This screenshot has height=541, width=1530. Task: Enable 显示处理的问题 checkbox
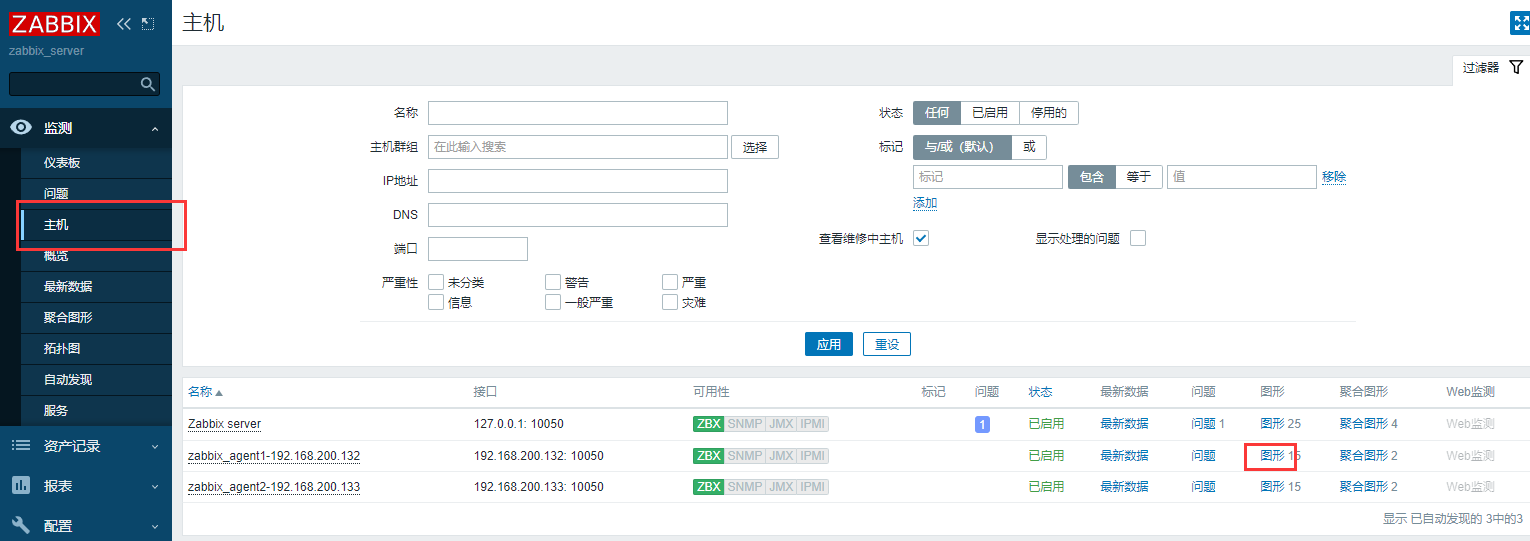[x=1137, y=238]
